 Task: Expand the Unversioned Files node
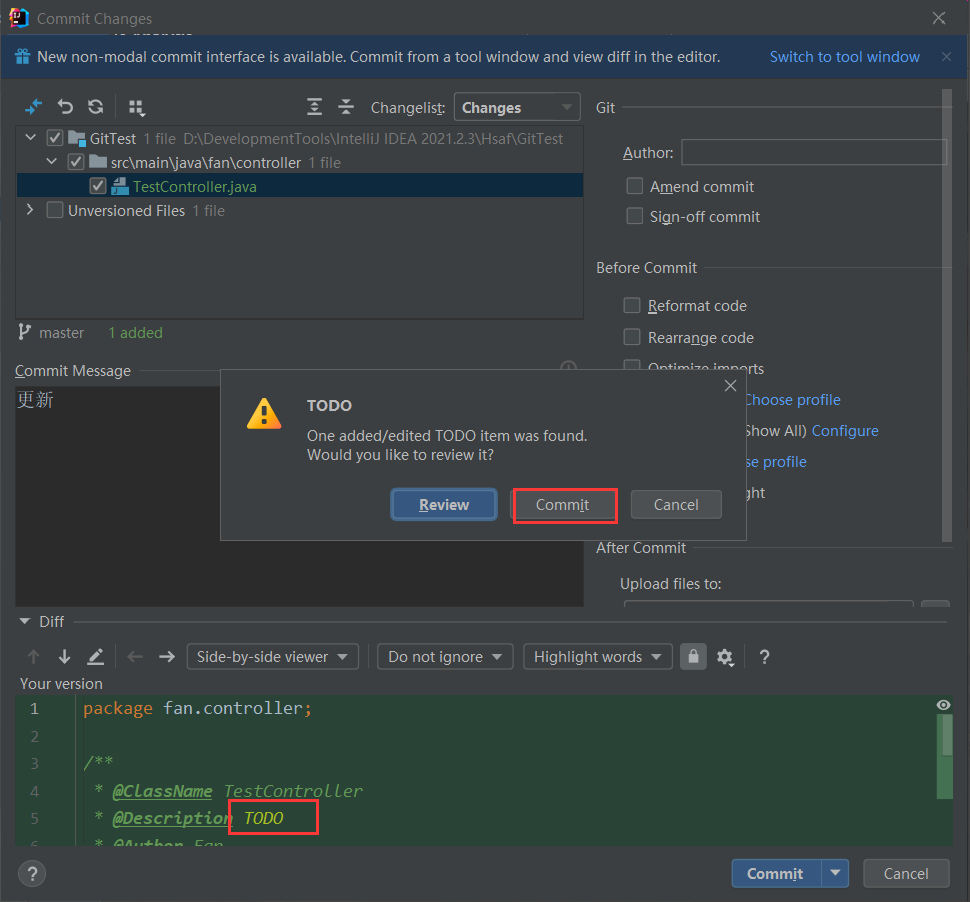click(30, 210)
